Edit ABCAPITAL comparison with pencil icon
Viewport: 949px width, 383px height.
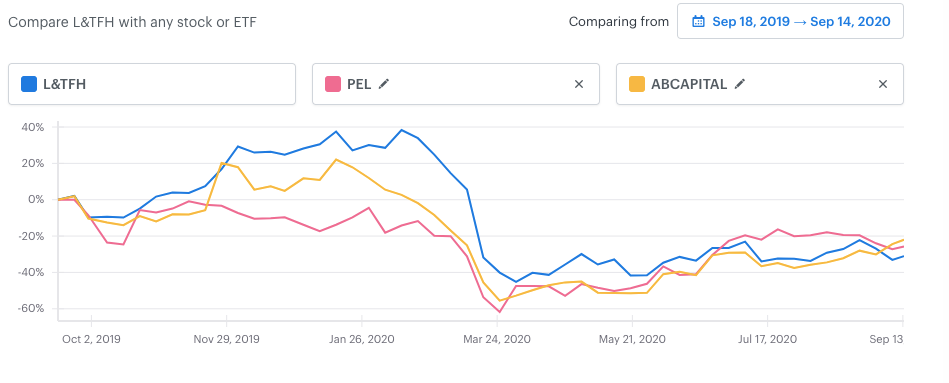click(739, 84)
